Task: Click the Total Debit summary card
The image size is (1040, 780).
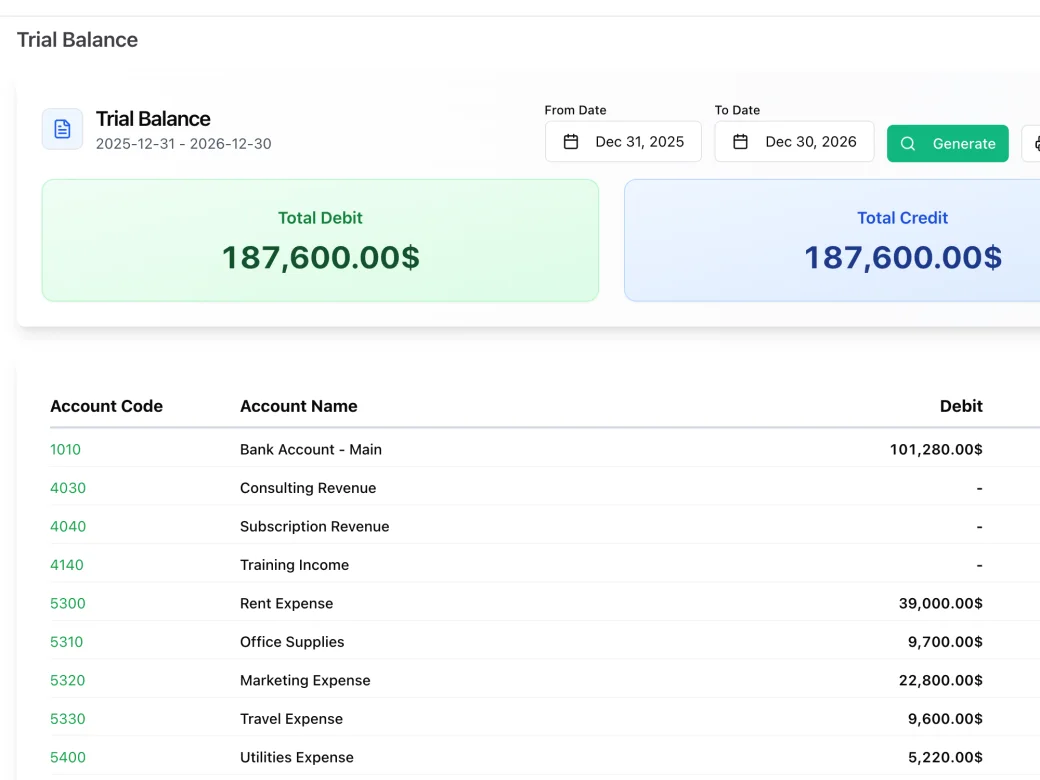Action: point(320,240)
